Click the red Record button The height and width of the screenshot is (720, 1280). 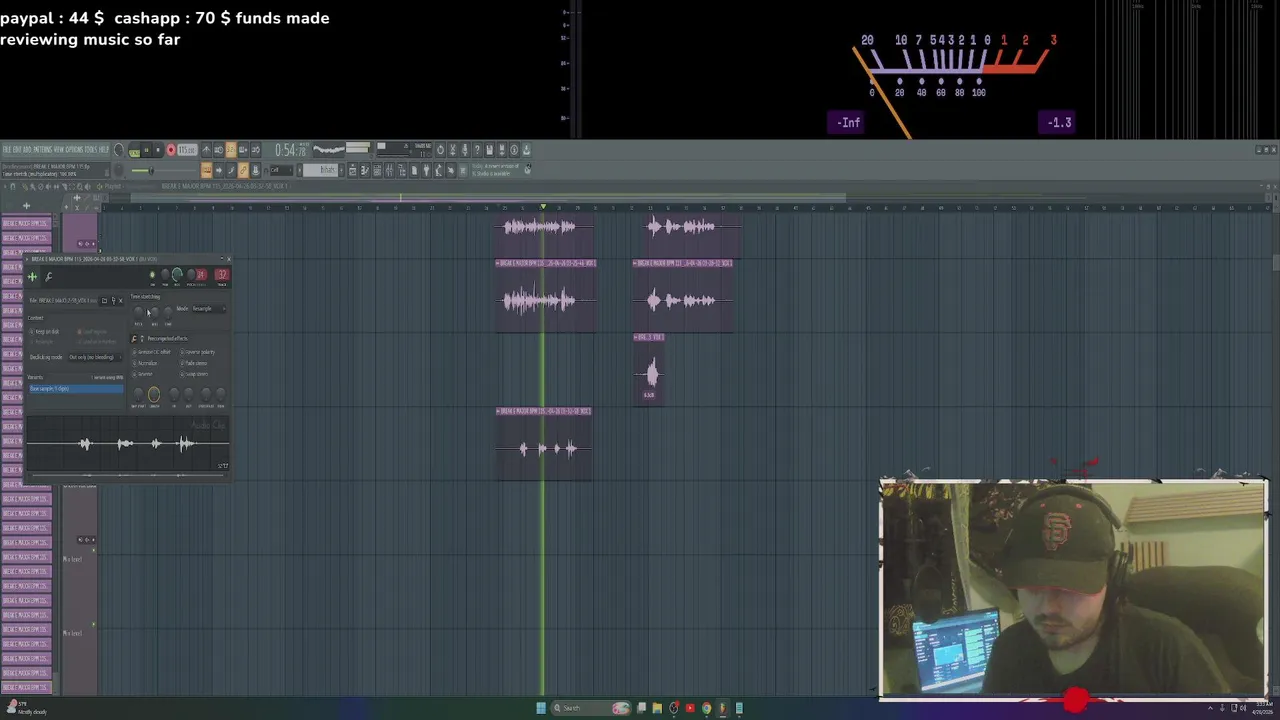point(171,149)
